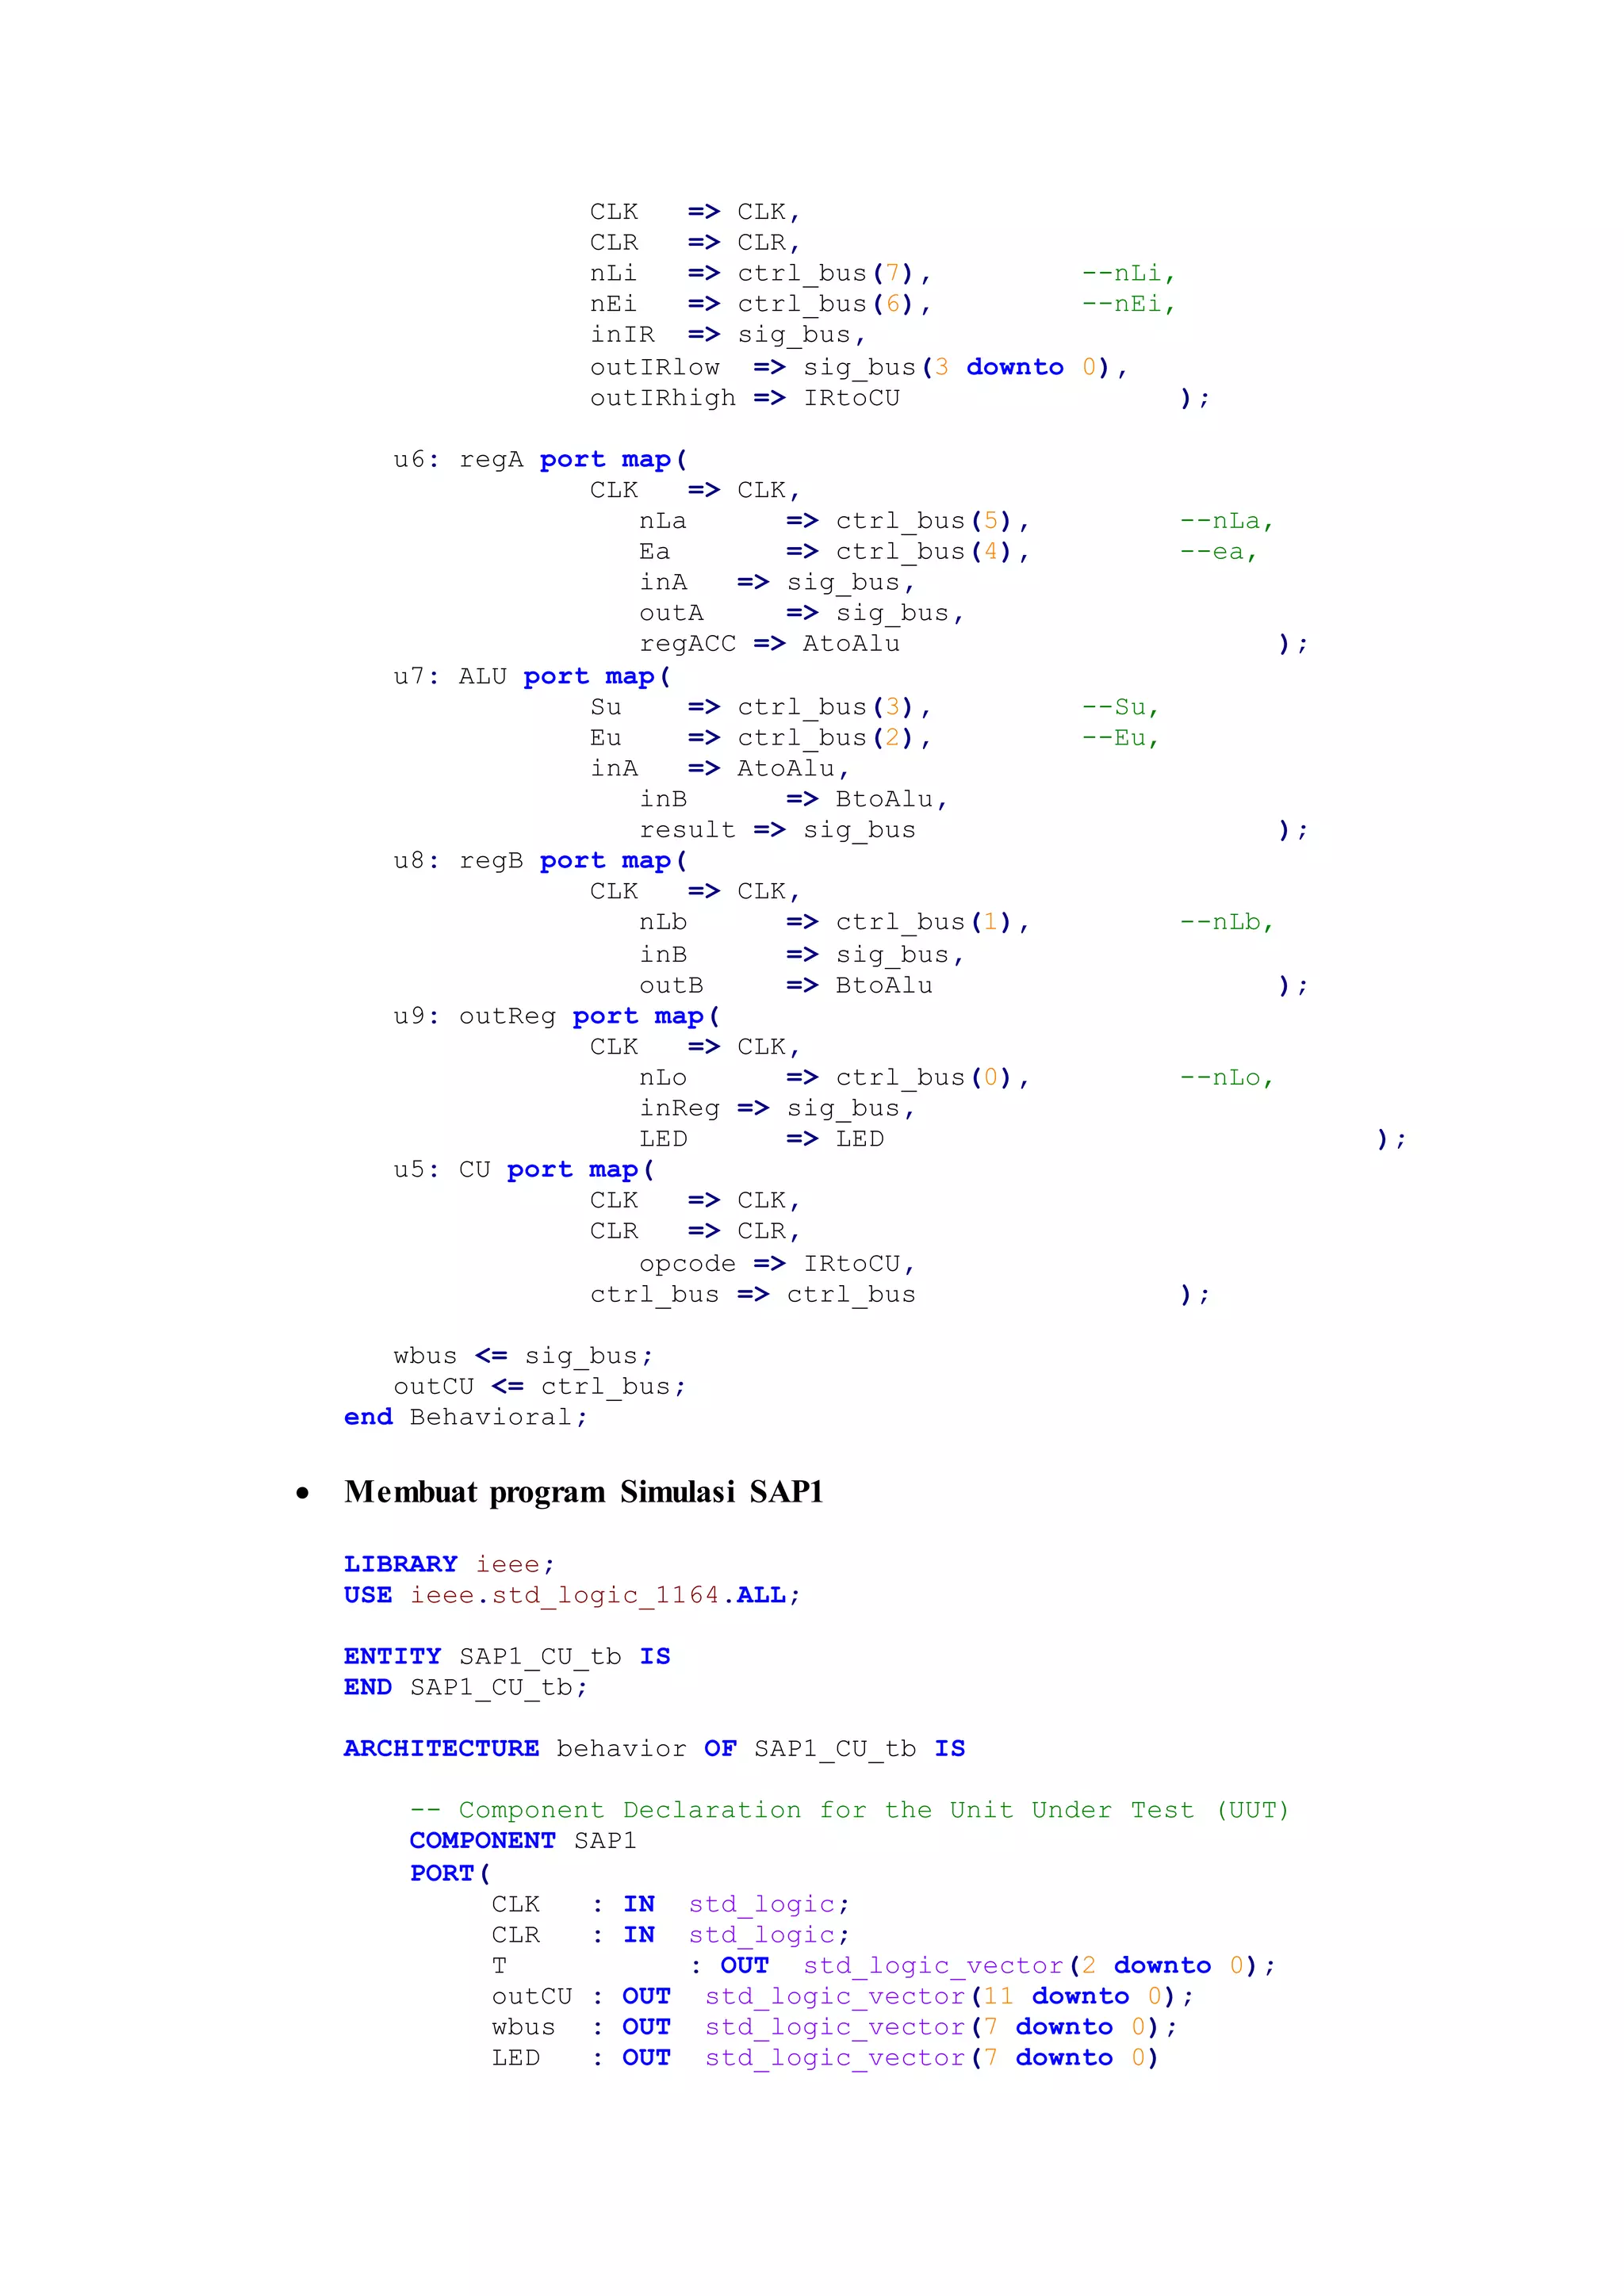The image size is (1624, 2296).
Task: Click the u5 CU port map line
Action: [x=523, y=1170]
